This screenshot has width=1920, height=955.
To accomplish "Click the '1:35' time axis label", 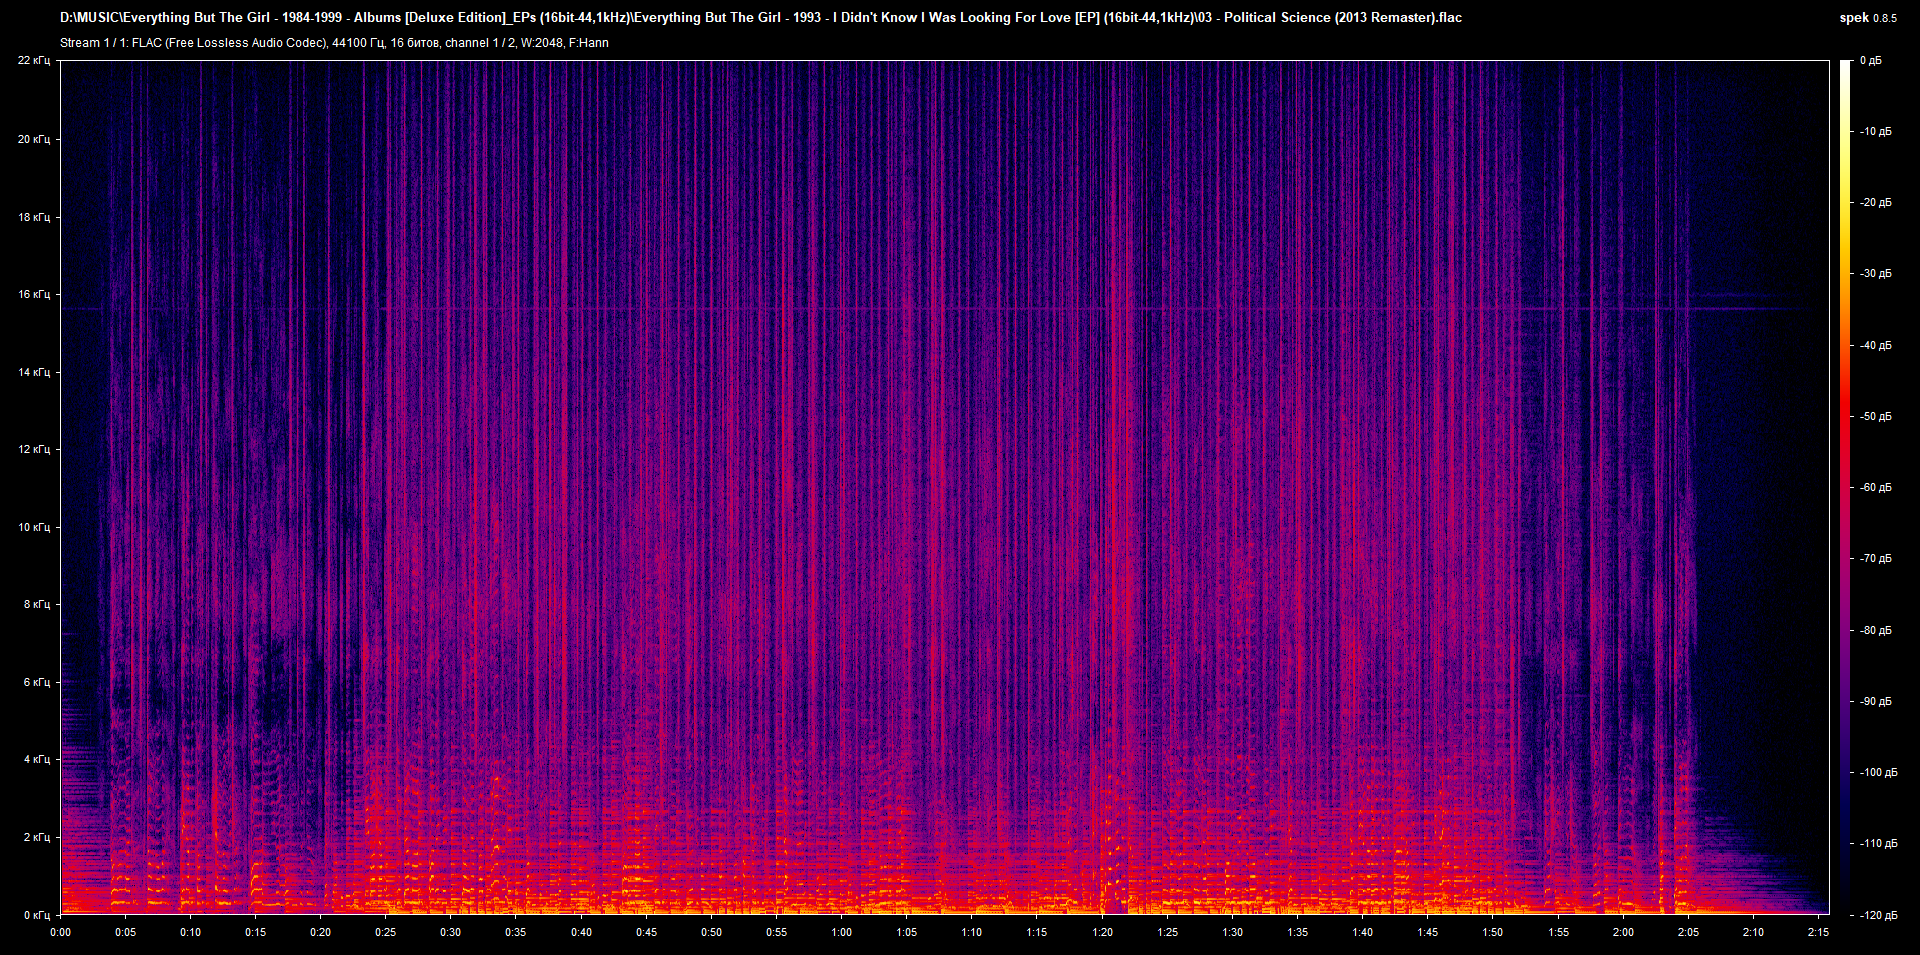I will (x=1298, y=932).
